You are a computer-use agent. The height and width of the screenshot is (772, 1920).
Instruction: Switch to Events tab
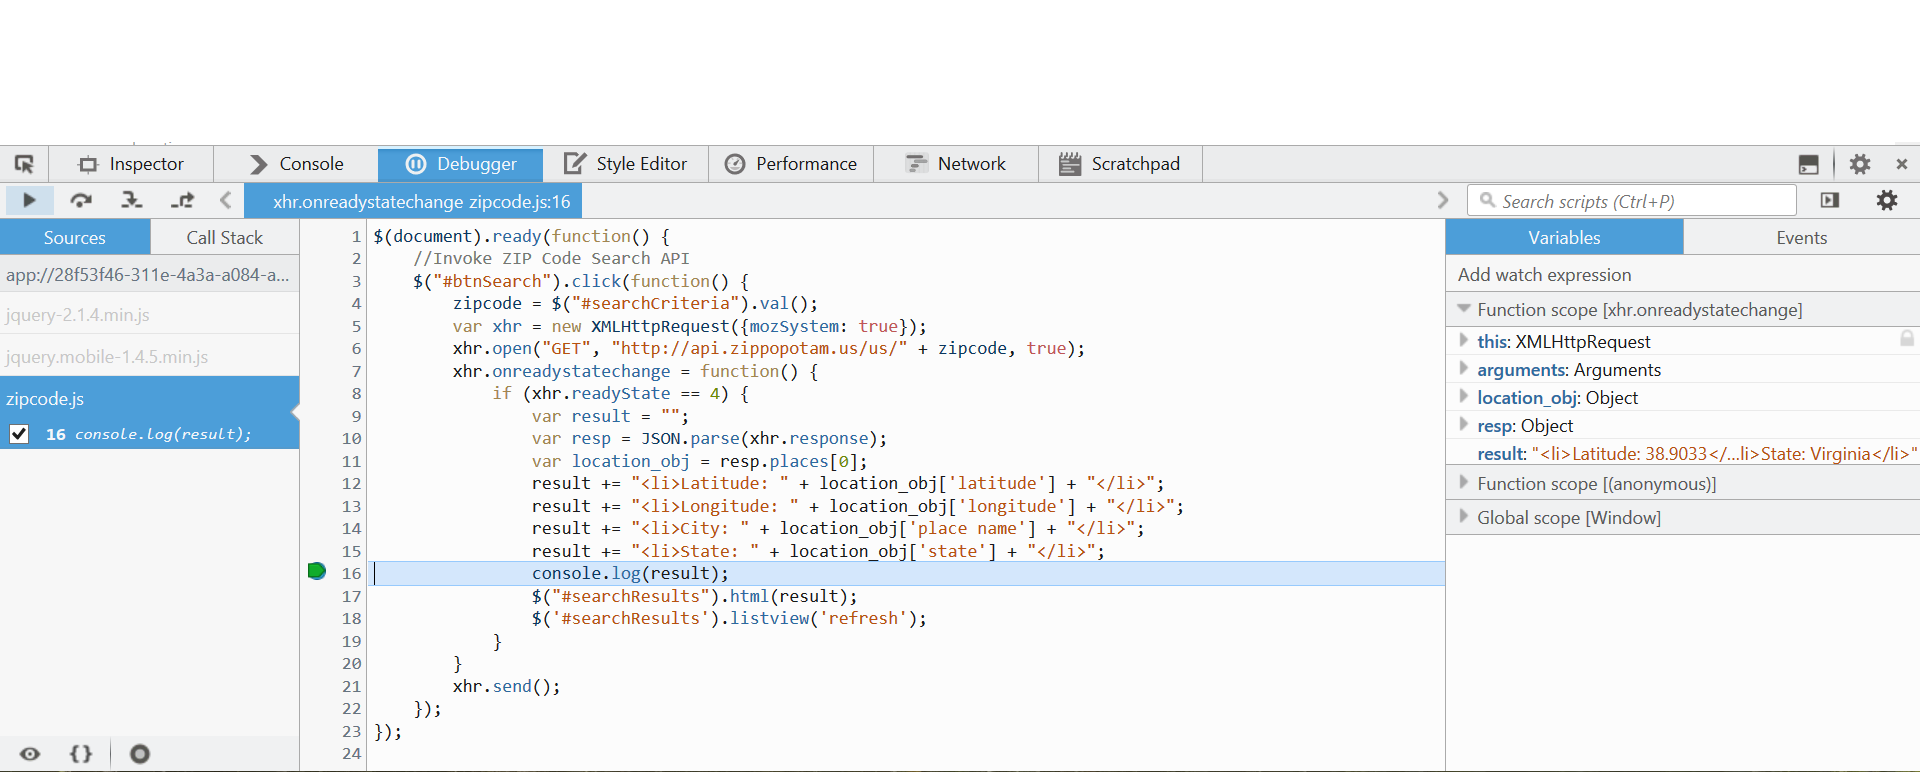(1801, 238)
